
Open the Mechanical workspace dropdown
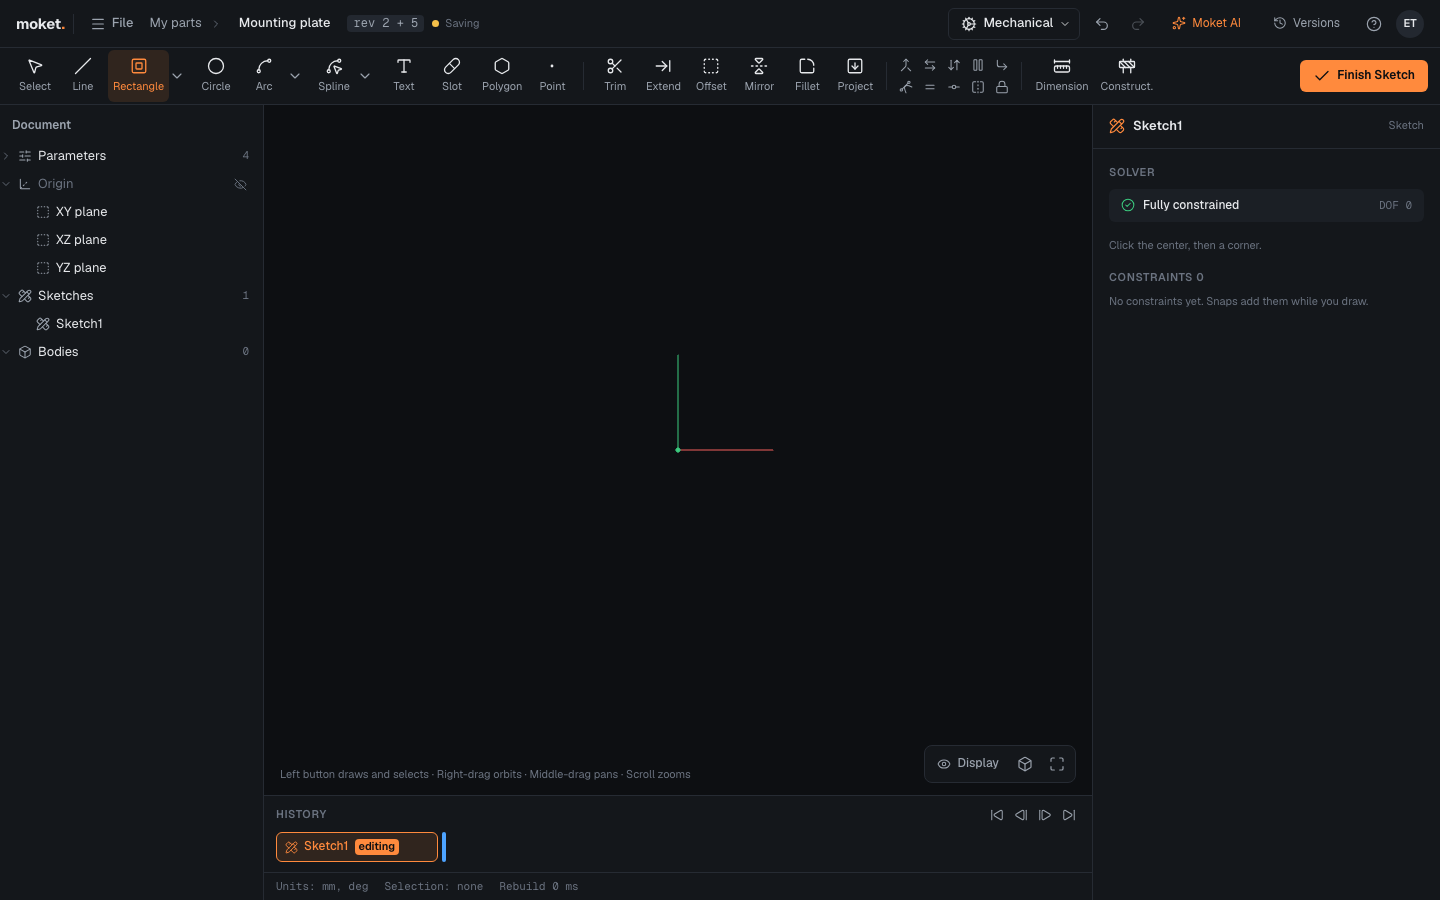click(x=1014, y=24)
